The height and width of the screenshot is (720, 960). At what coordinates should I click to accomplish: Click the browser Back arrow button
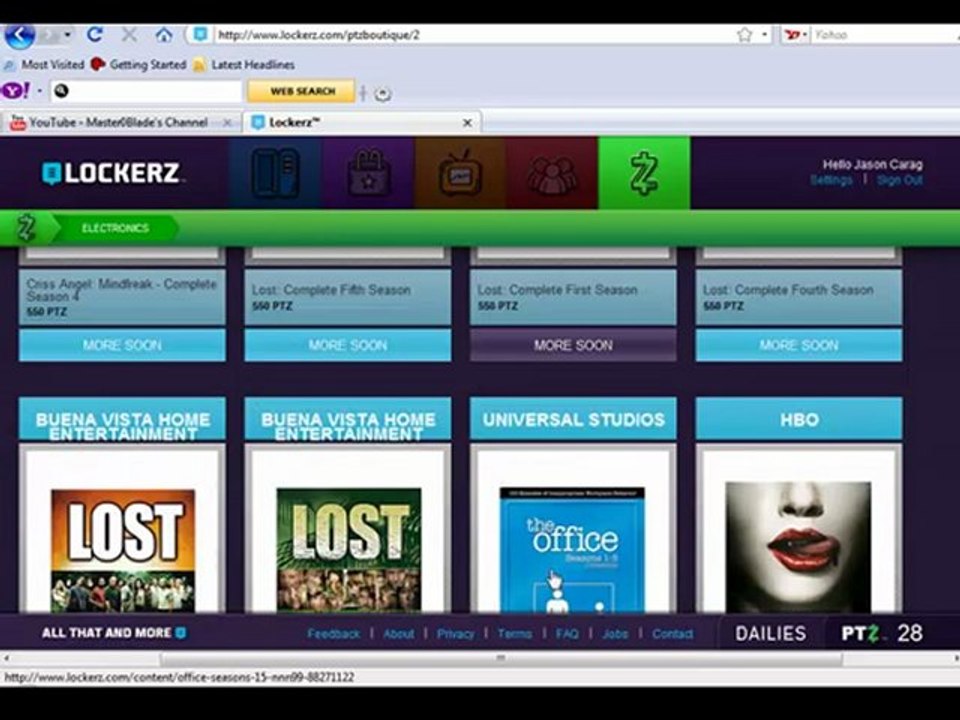20,36
